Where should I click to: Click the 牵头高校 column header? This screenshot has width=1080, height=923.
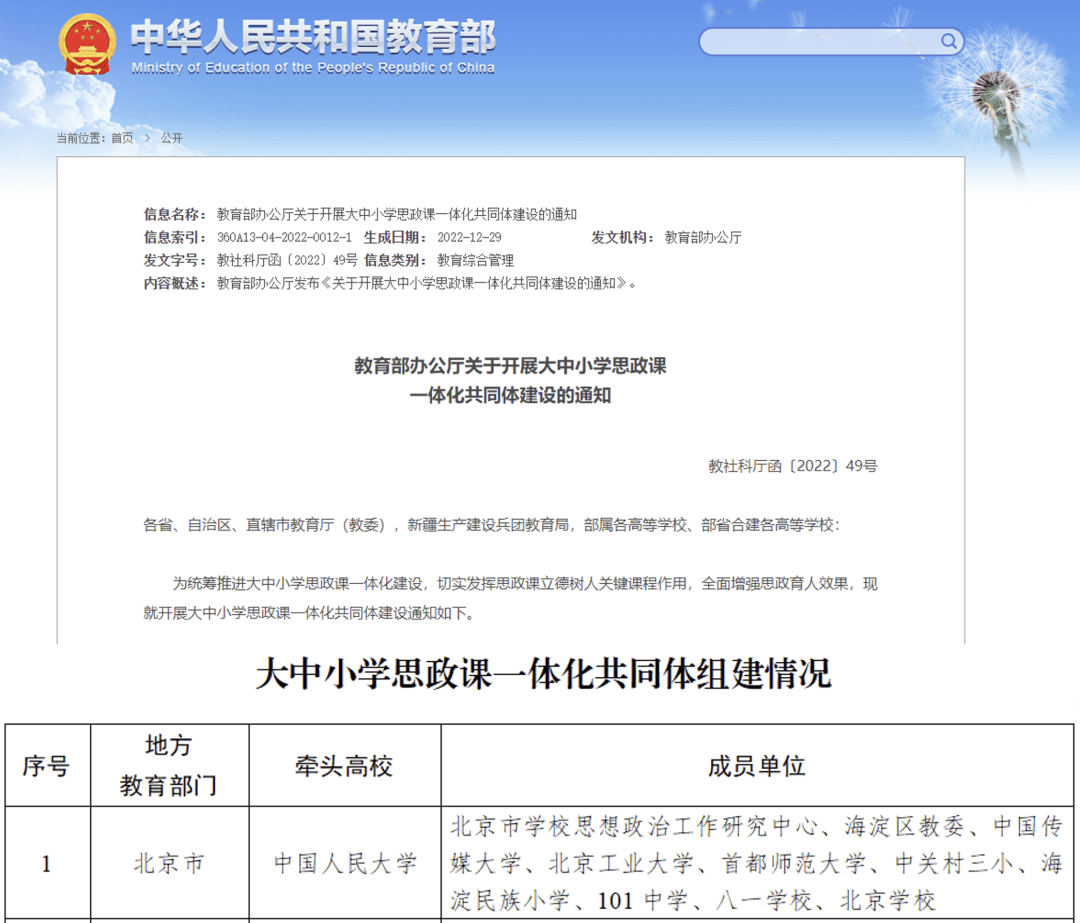(x=344, y=765)
